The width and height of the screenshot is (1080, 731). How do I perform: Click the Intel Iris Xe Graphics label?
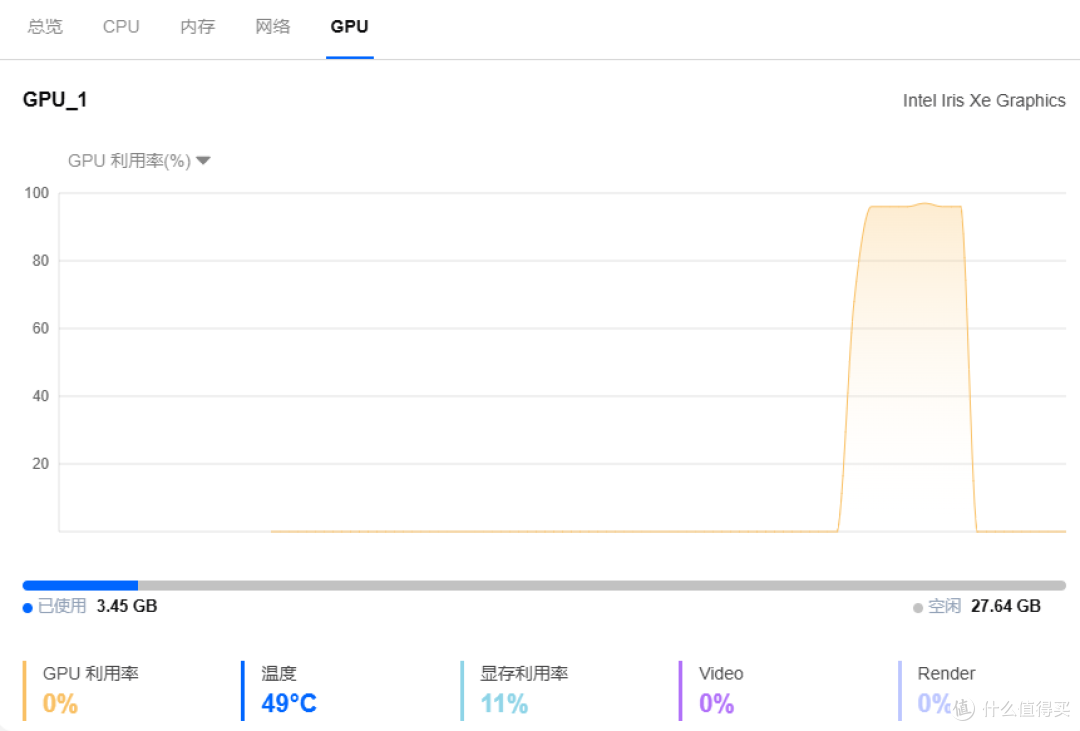tap(984, 101)
